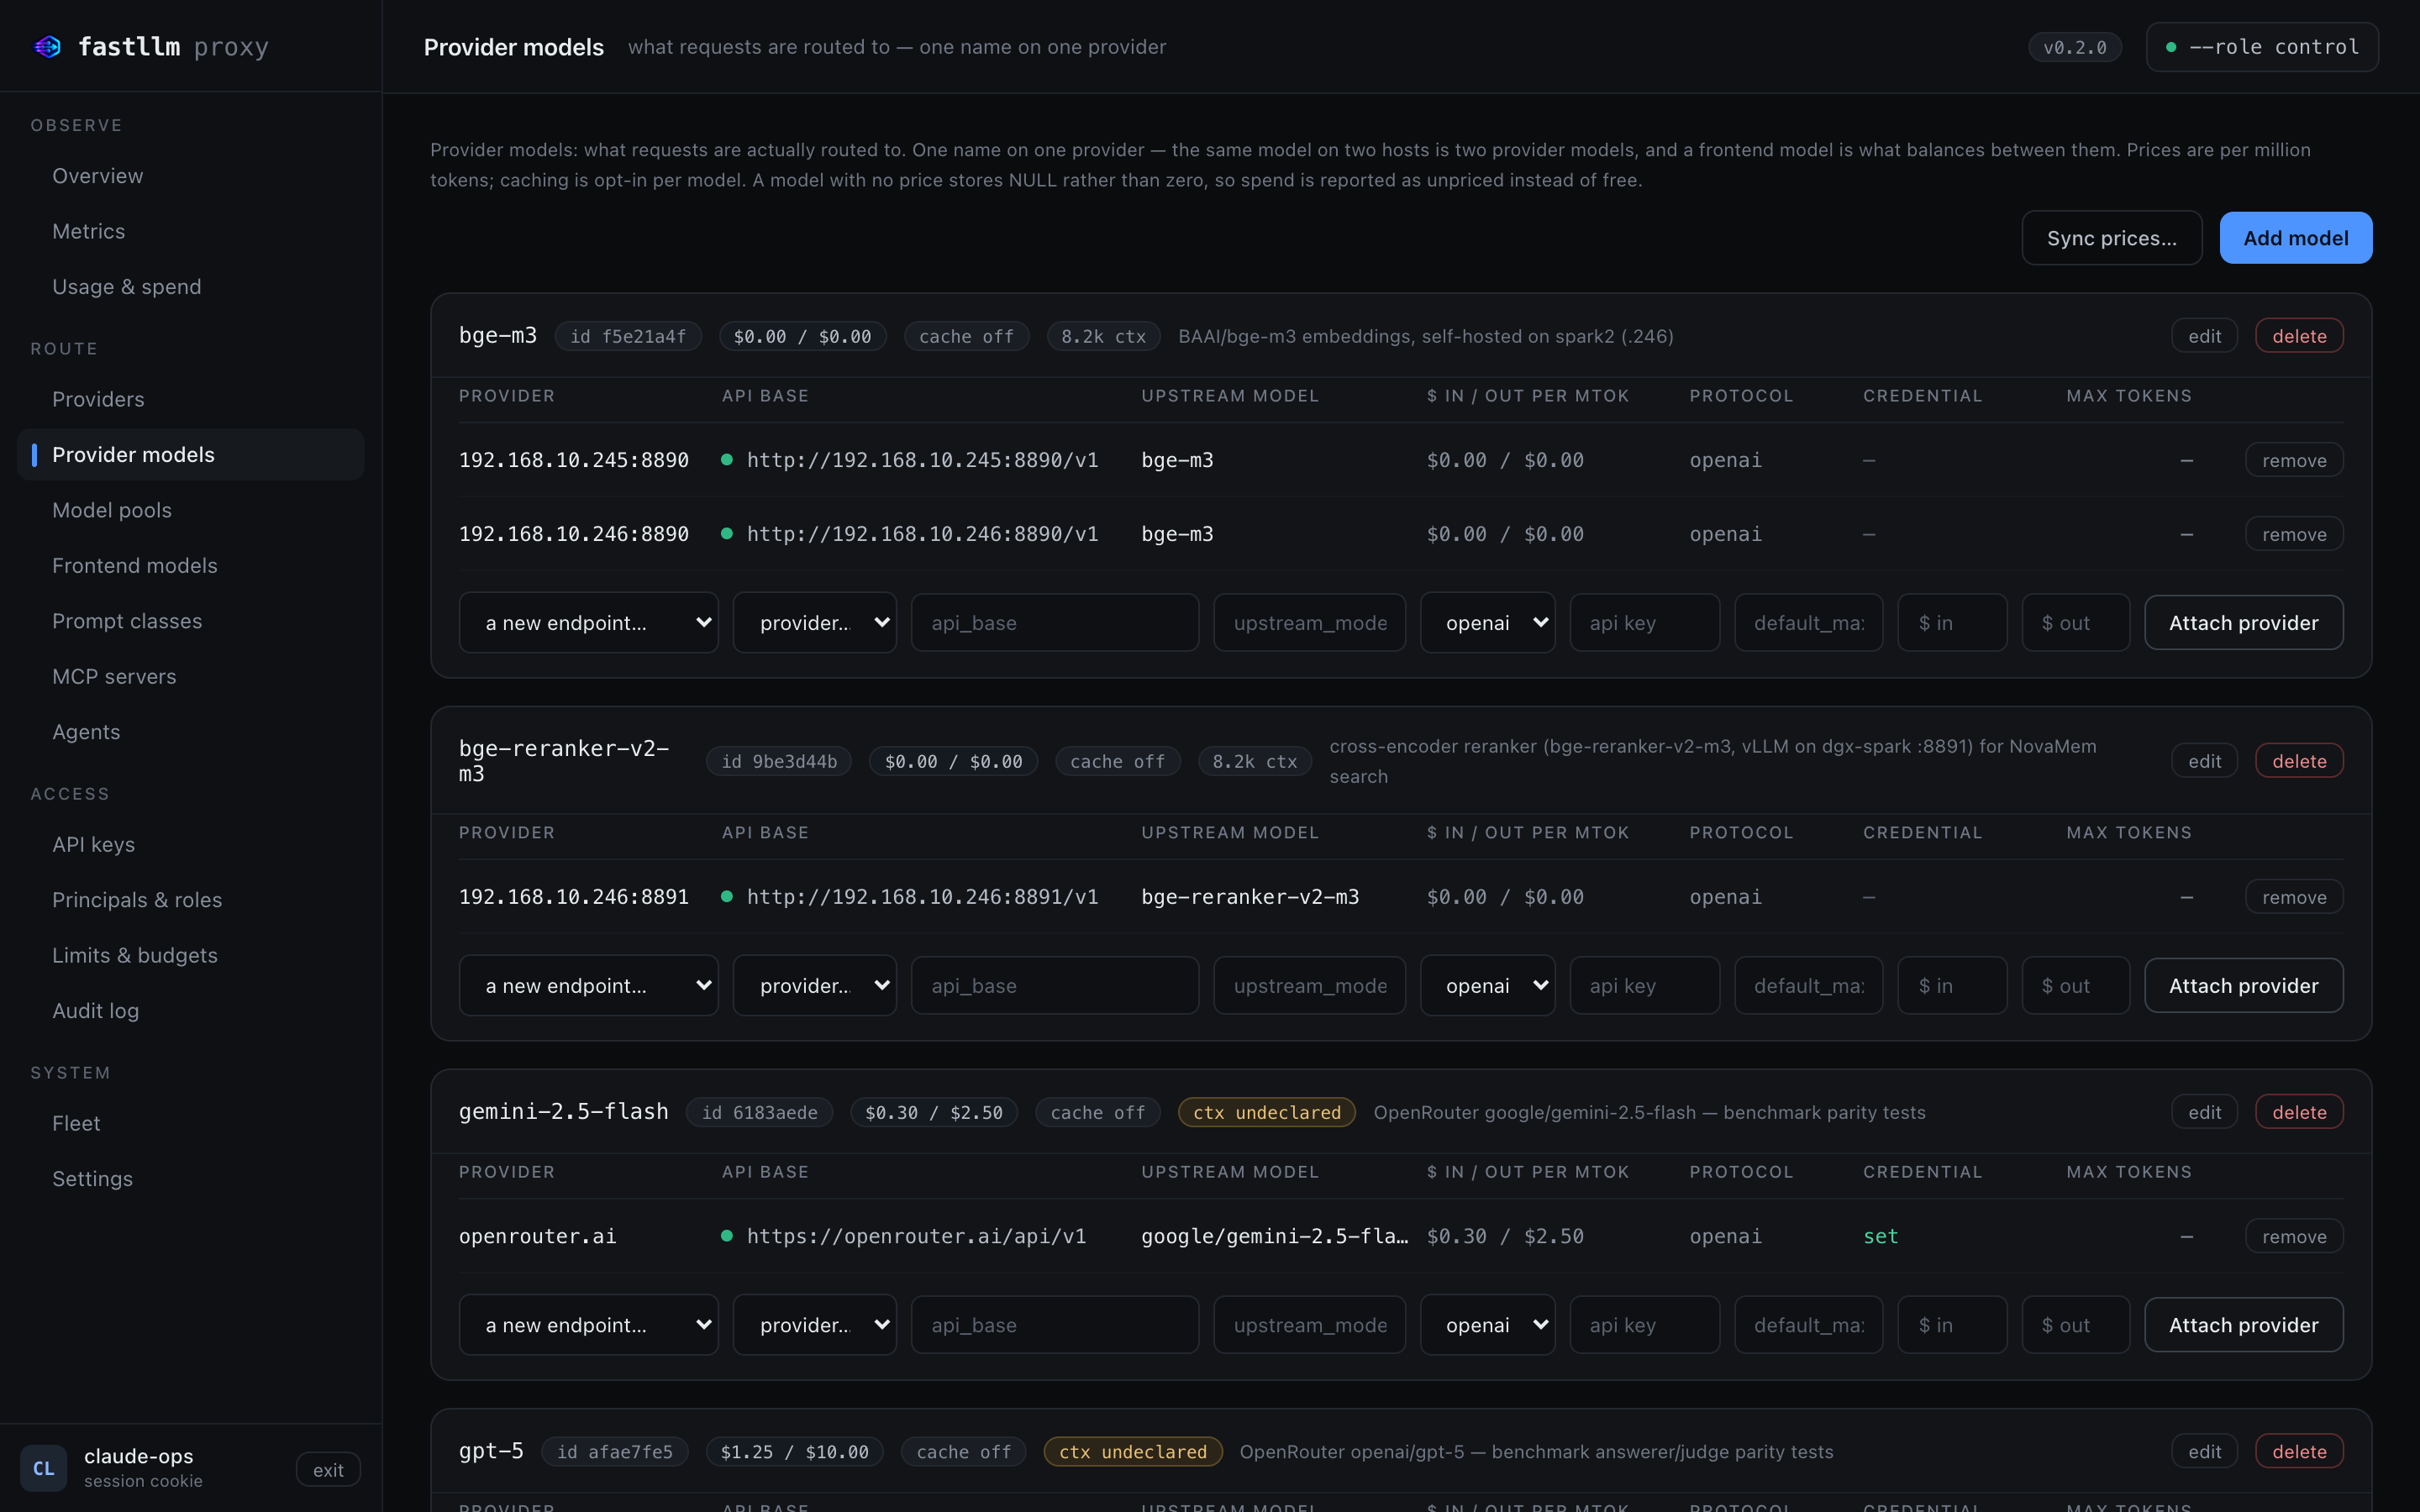The image size is (2420, 1512).
Task: Edit the gemini-2.5-flash model
Action: pyautogui.click(x=2204, y=1112)
